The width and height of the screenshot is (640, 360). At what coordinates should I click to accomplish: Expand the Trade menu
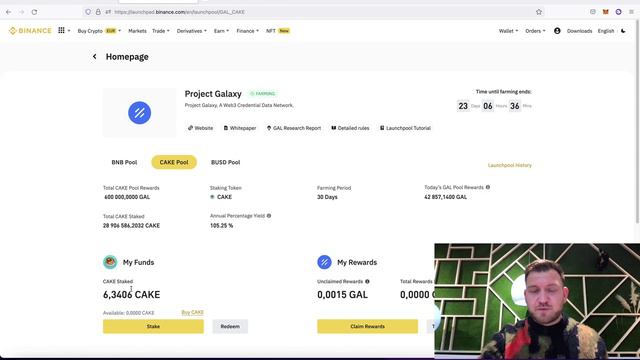point(160,31)
